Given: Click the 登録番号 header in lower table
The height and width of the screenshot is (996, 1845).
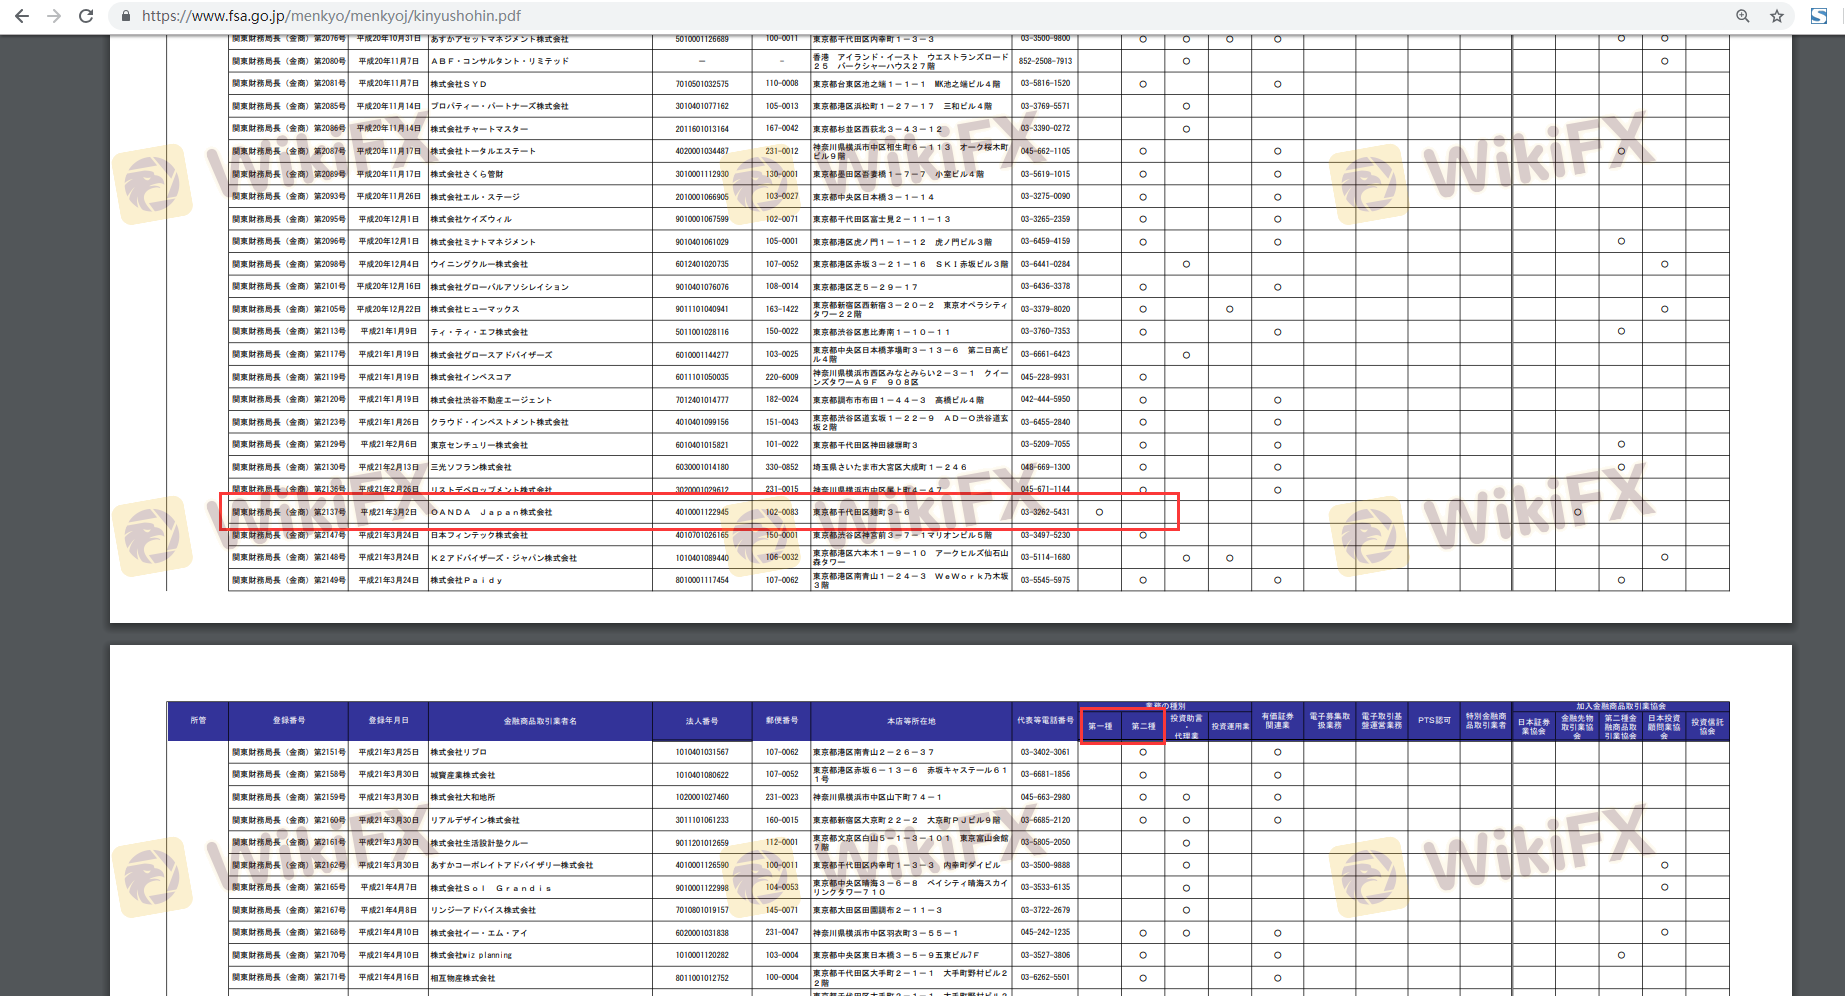Looking at the screenshot, I should [x=289, y=721].
